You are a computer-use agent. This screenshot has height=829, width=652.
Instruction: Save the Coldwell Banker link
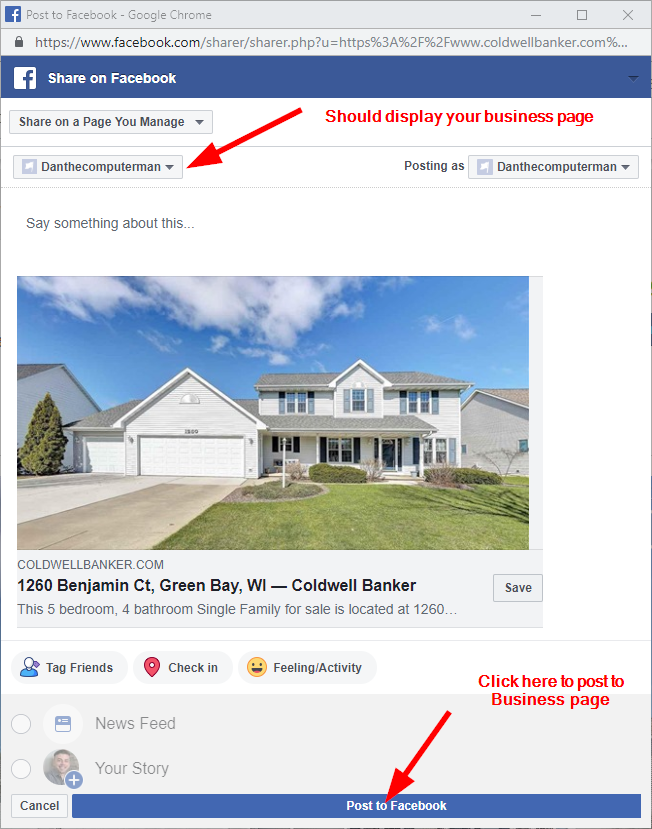518,588
